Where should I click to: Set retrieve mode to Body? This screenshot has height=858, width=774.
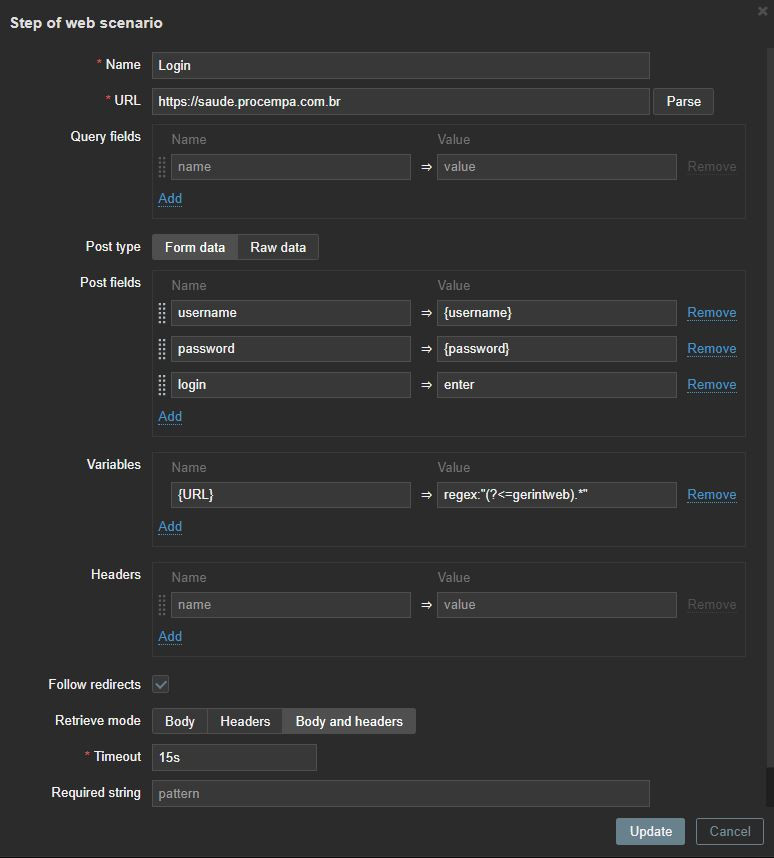click(x=180, y=721)
